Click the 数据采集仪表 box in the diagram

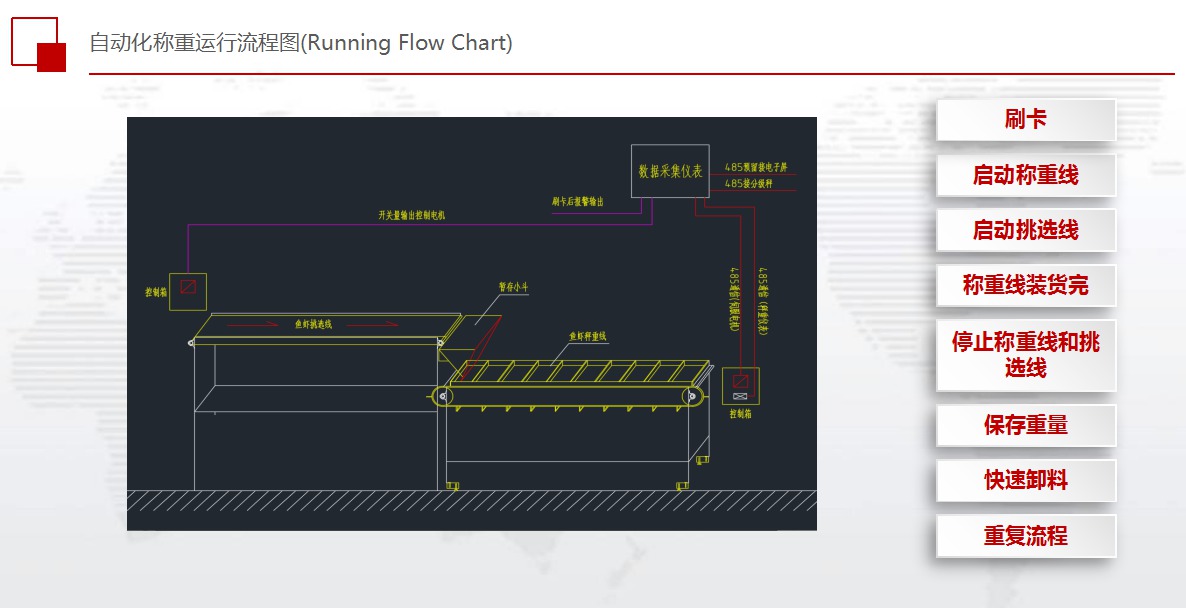670,171
